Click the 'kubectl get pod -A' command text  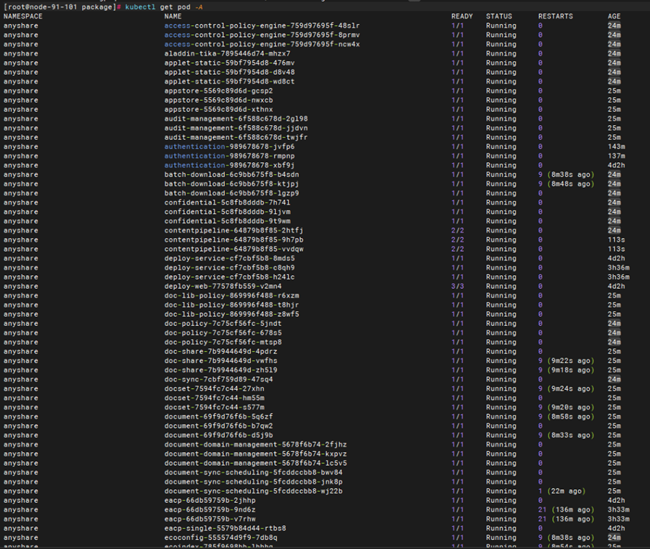(164, 7)
